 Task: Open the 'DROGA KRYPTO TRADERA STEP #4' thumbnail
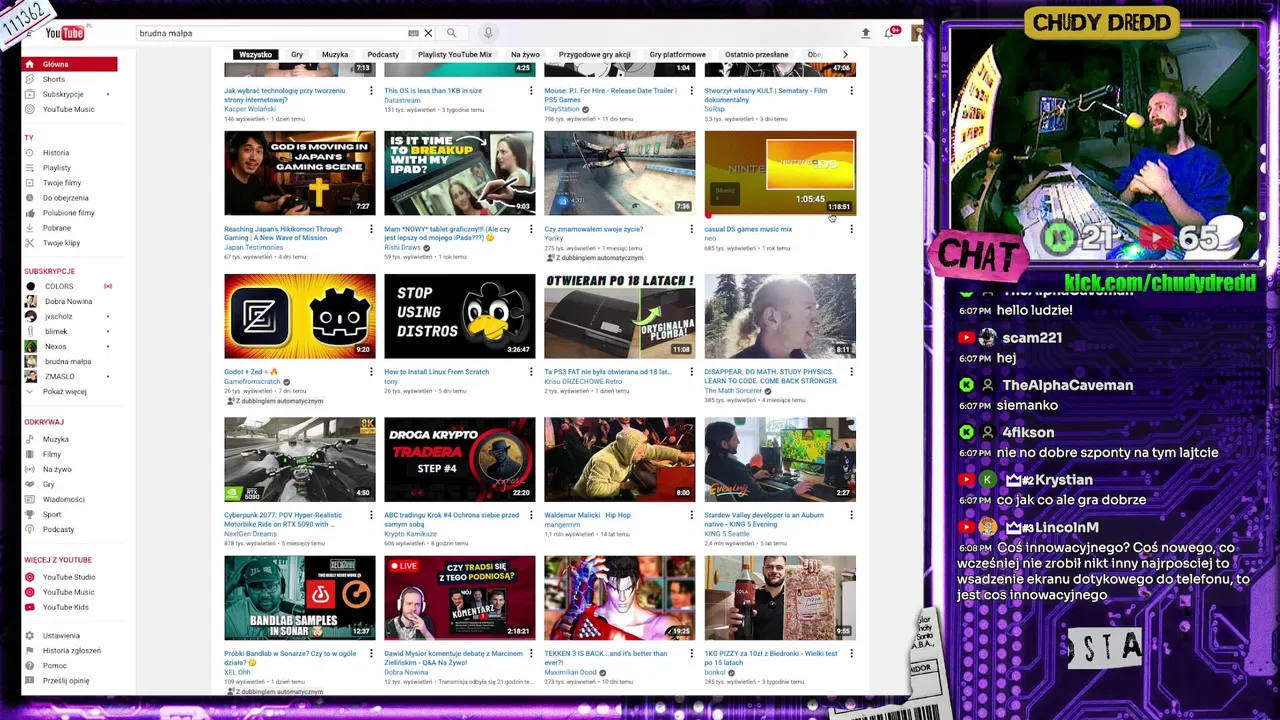[460, 459]
